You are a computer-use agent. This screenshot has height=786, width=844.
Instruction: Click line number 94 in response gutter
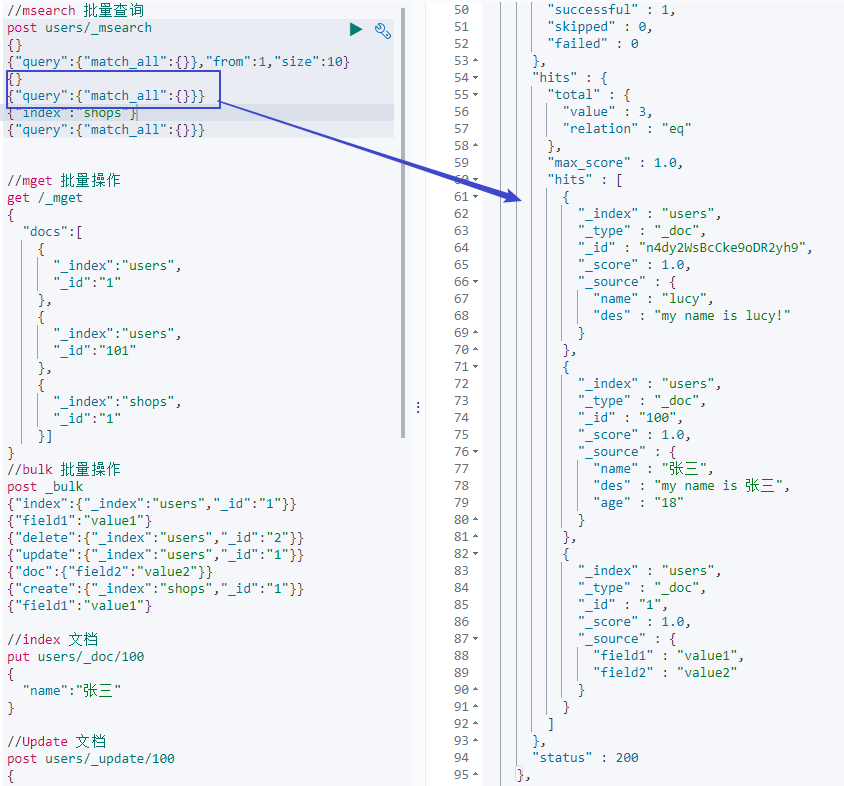(x=461, y=758)
